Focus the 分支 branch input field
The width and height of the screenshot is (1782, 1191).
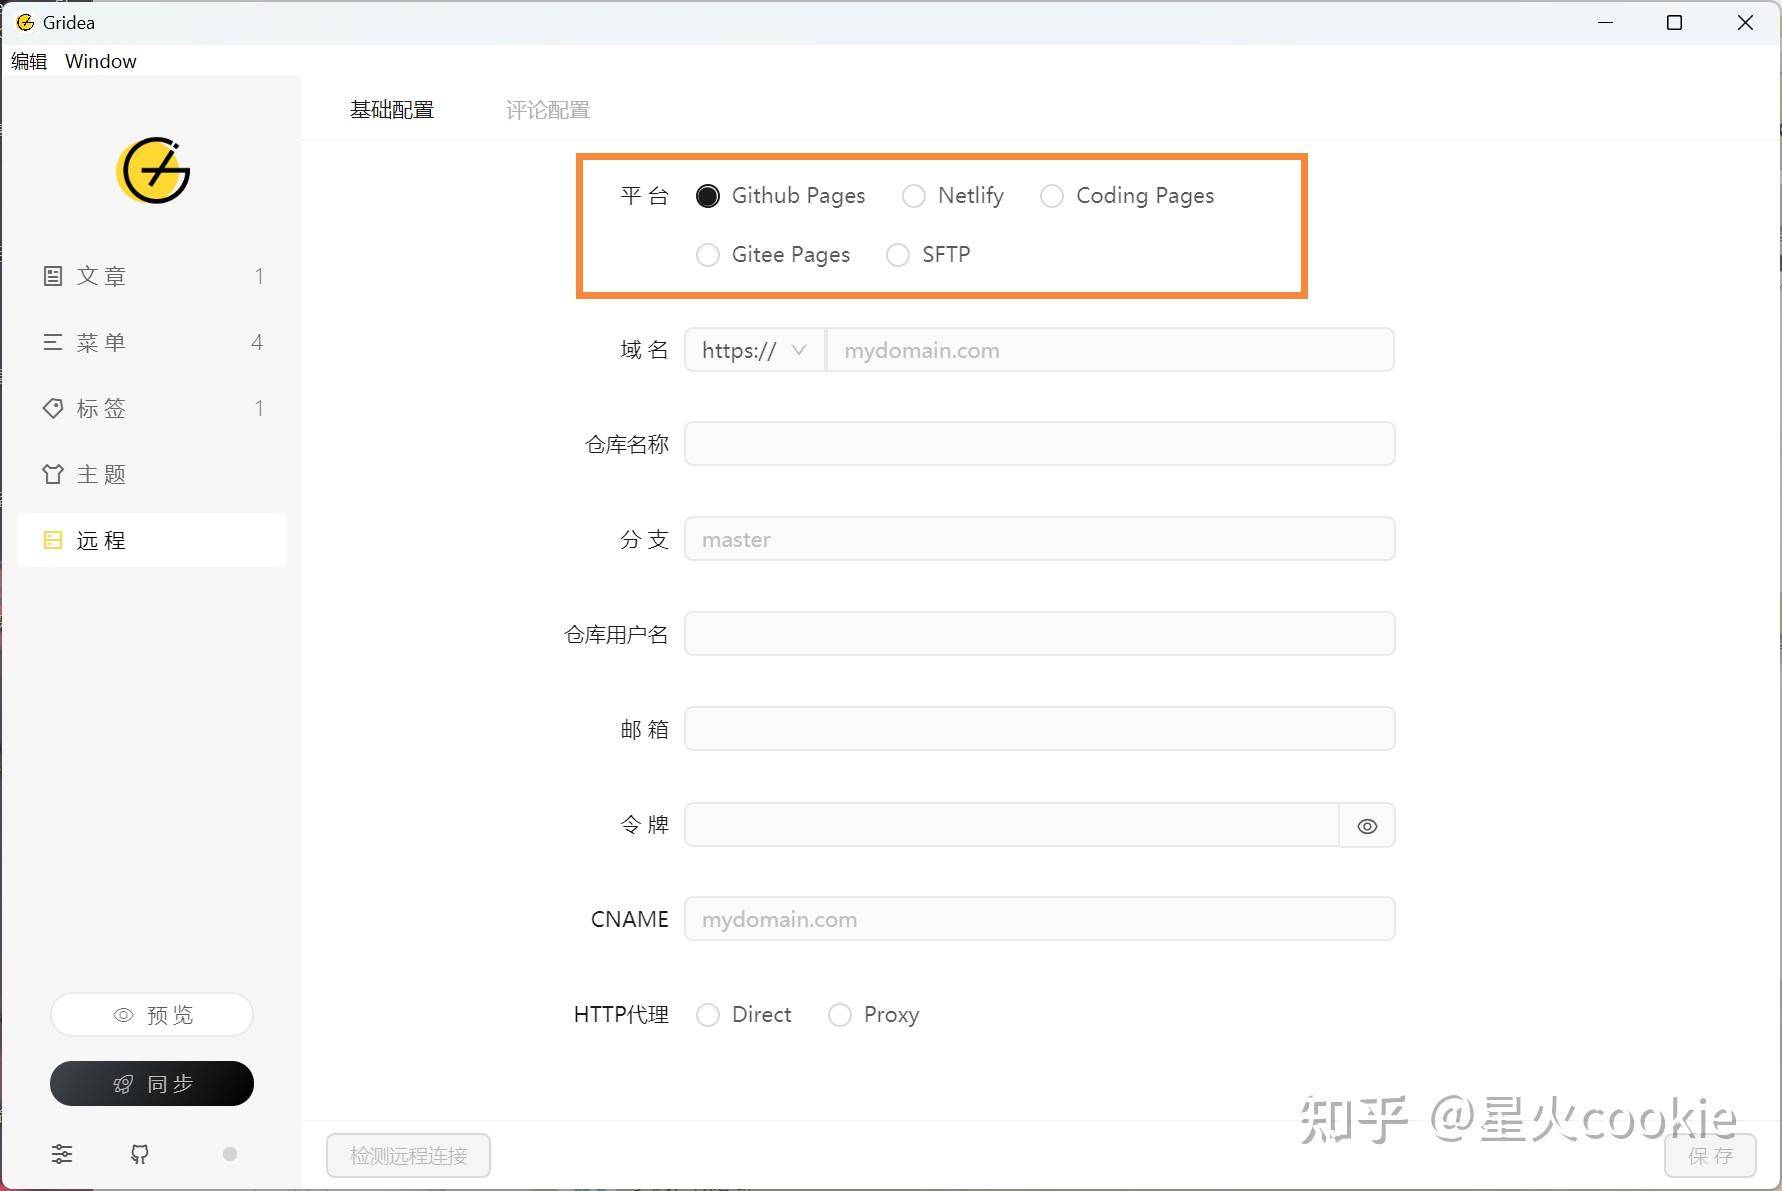[x=1040, y=539]
